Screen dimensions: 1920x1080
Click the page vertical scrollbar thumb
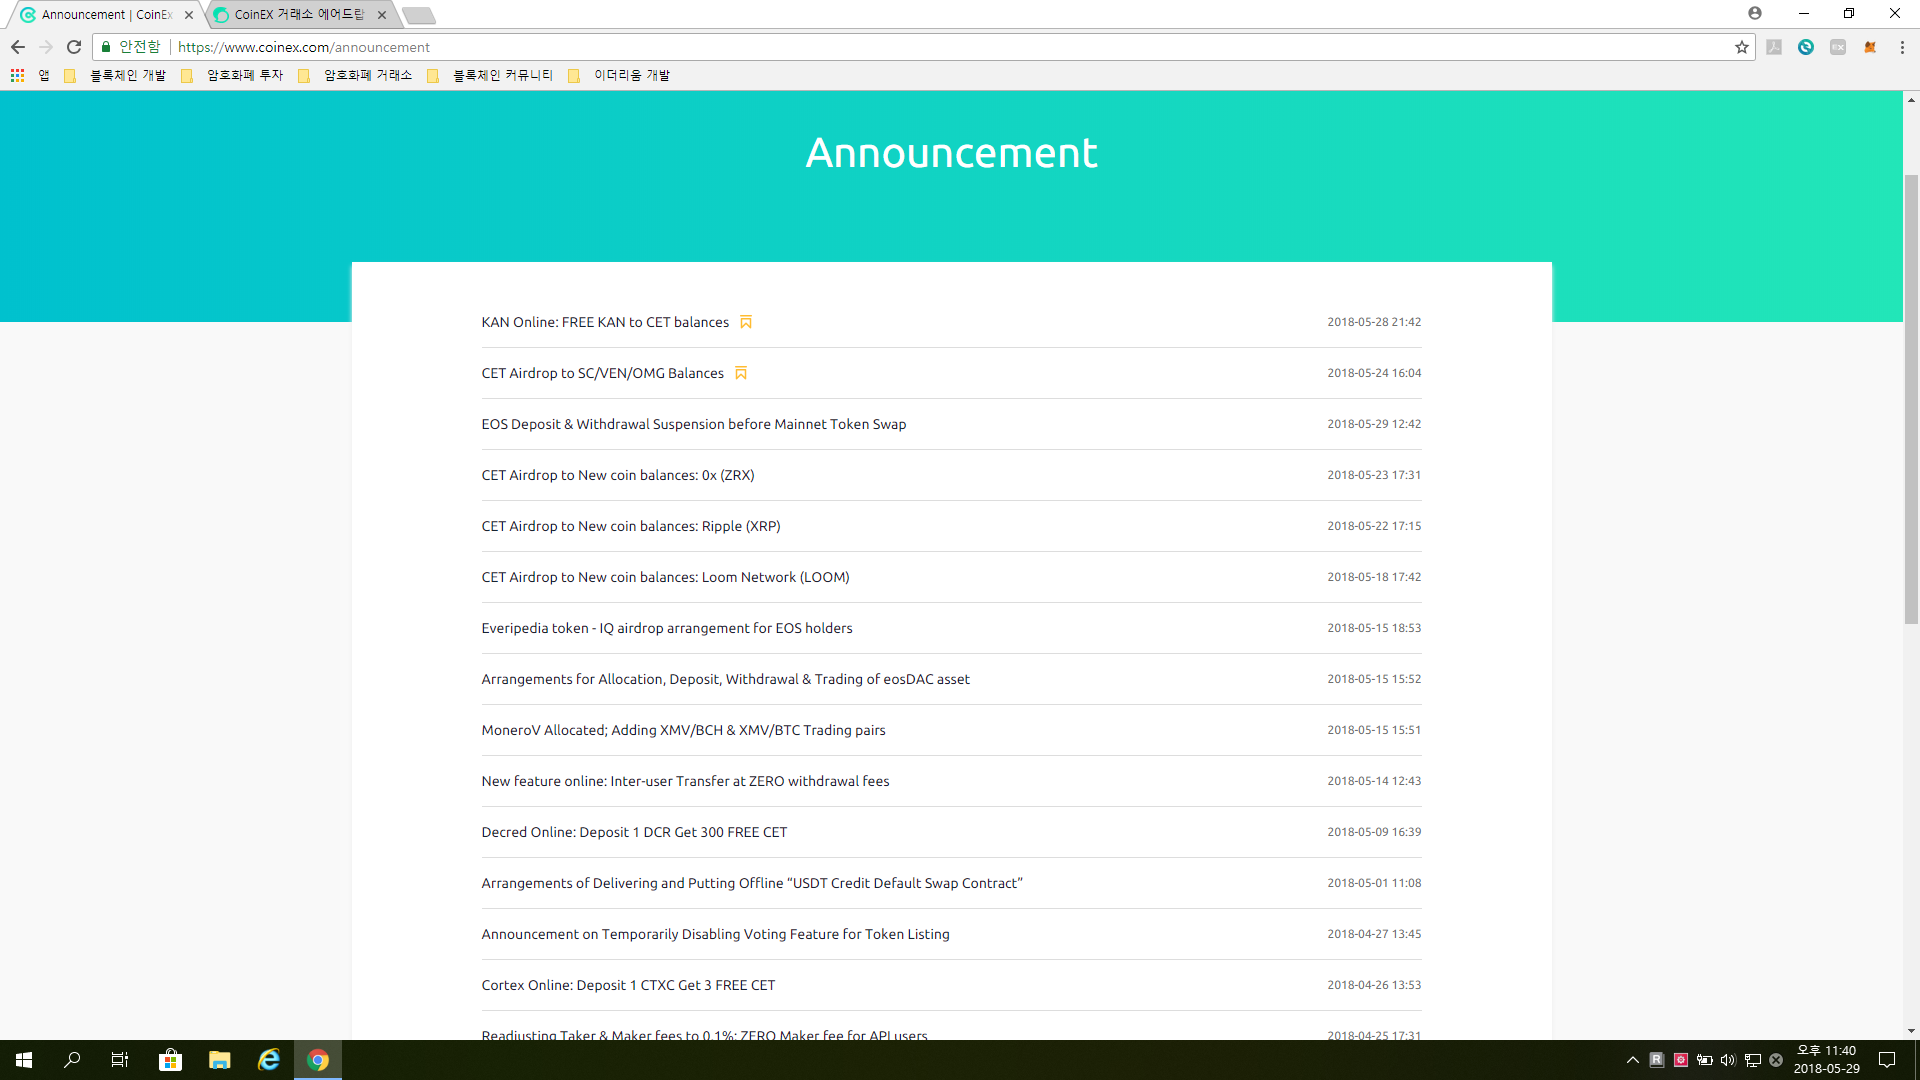[x=1911, y=400]
